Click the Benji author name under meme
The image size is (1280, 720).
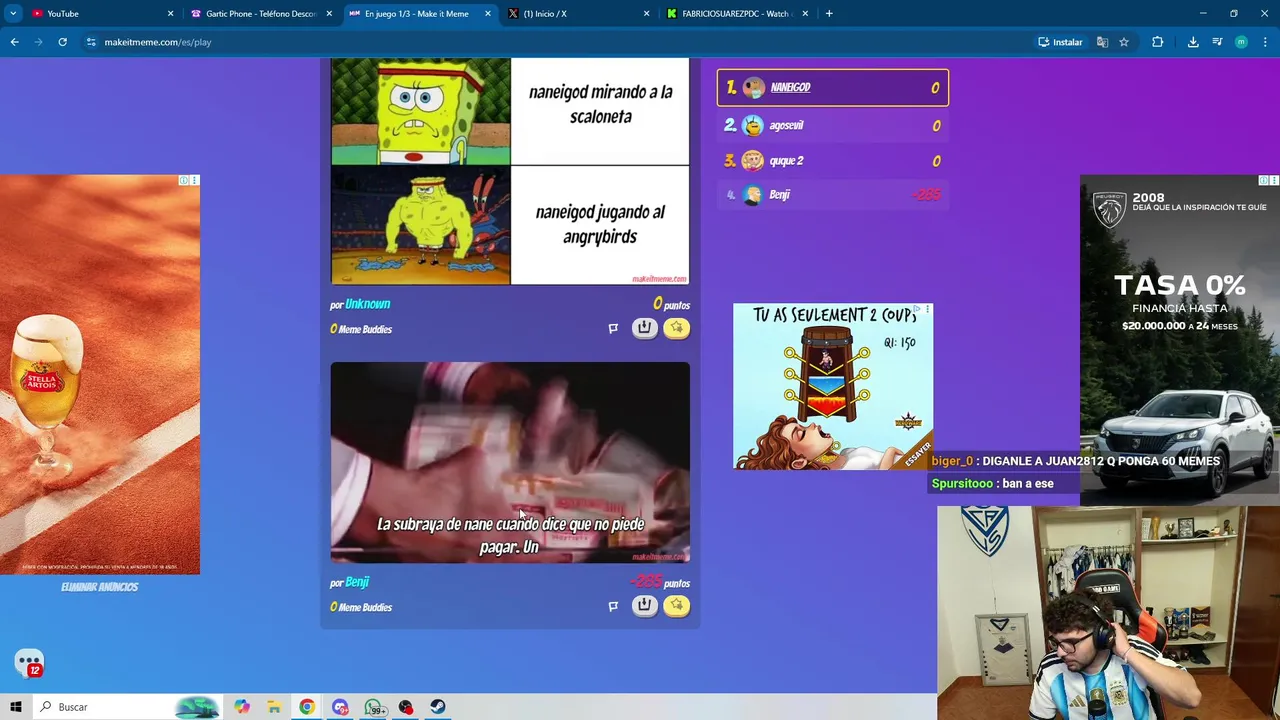357,582
